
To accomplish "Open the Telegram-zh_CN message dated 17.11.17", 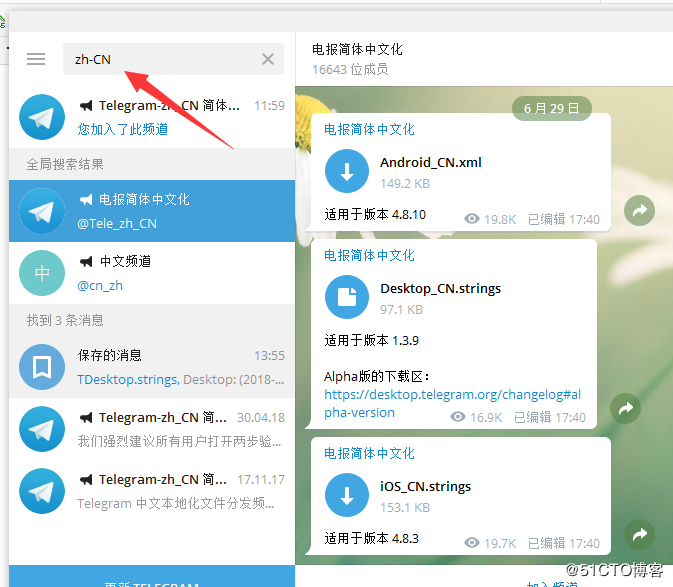I will tap(152, 491).
